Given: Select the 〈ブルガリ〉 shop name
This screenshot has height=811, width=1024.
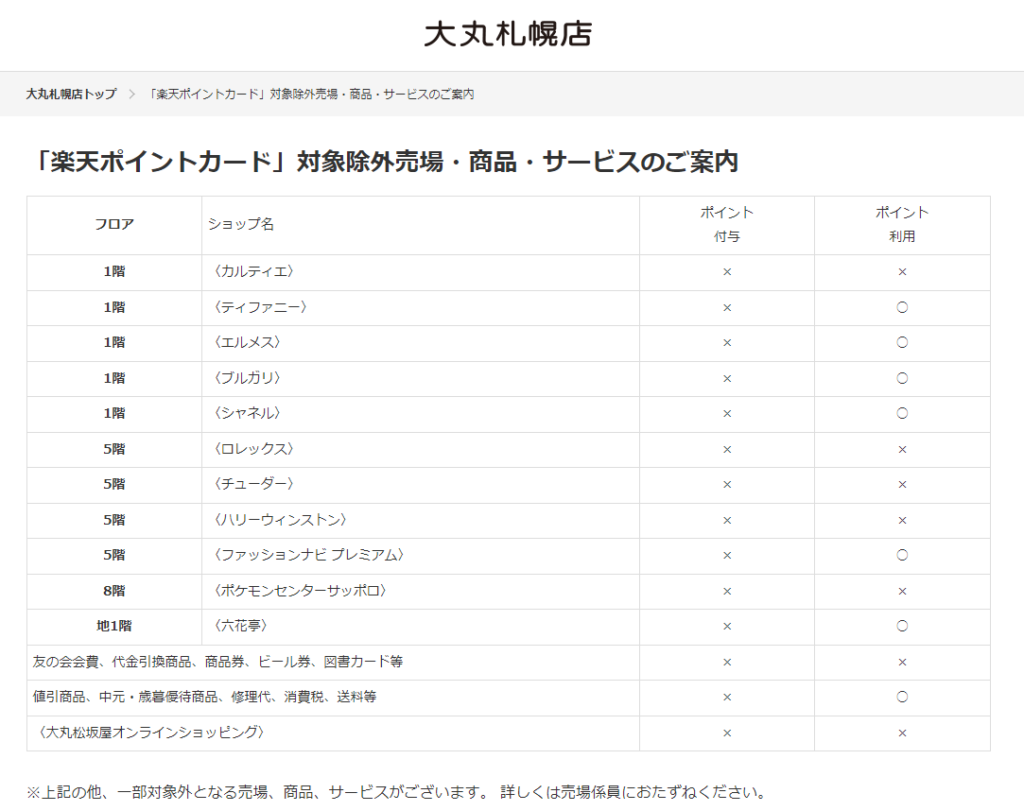Looking at the screenshot, I should tap(248, 377).
